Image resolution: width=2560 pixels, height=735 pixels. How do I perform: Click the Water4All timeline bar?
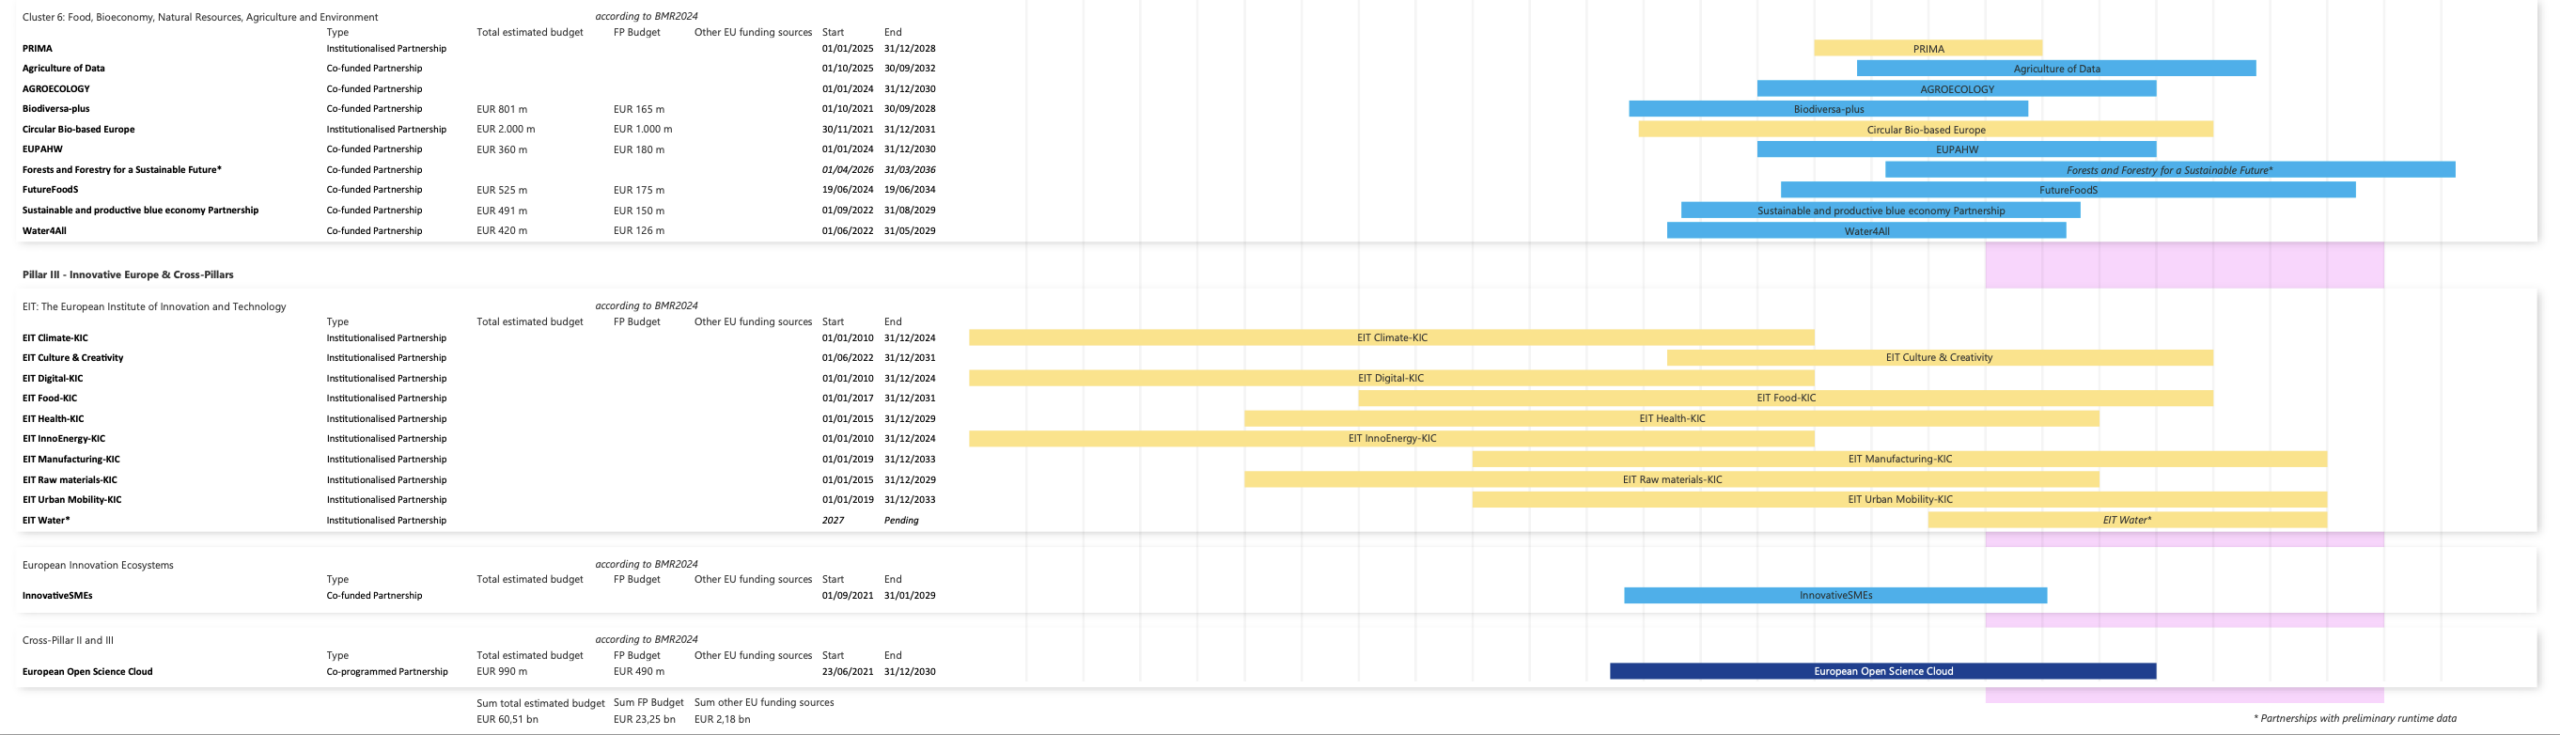pos(1866,230)
